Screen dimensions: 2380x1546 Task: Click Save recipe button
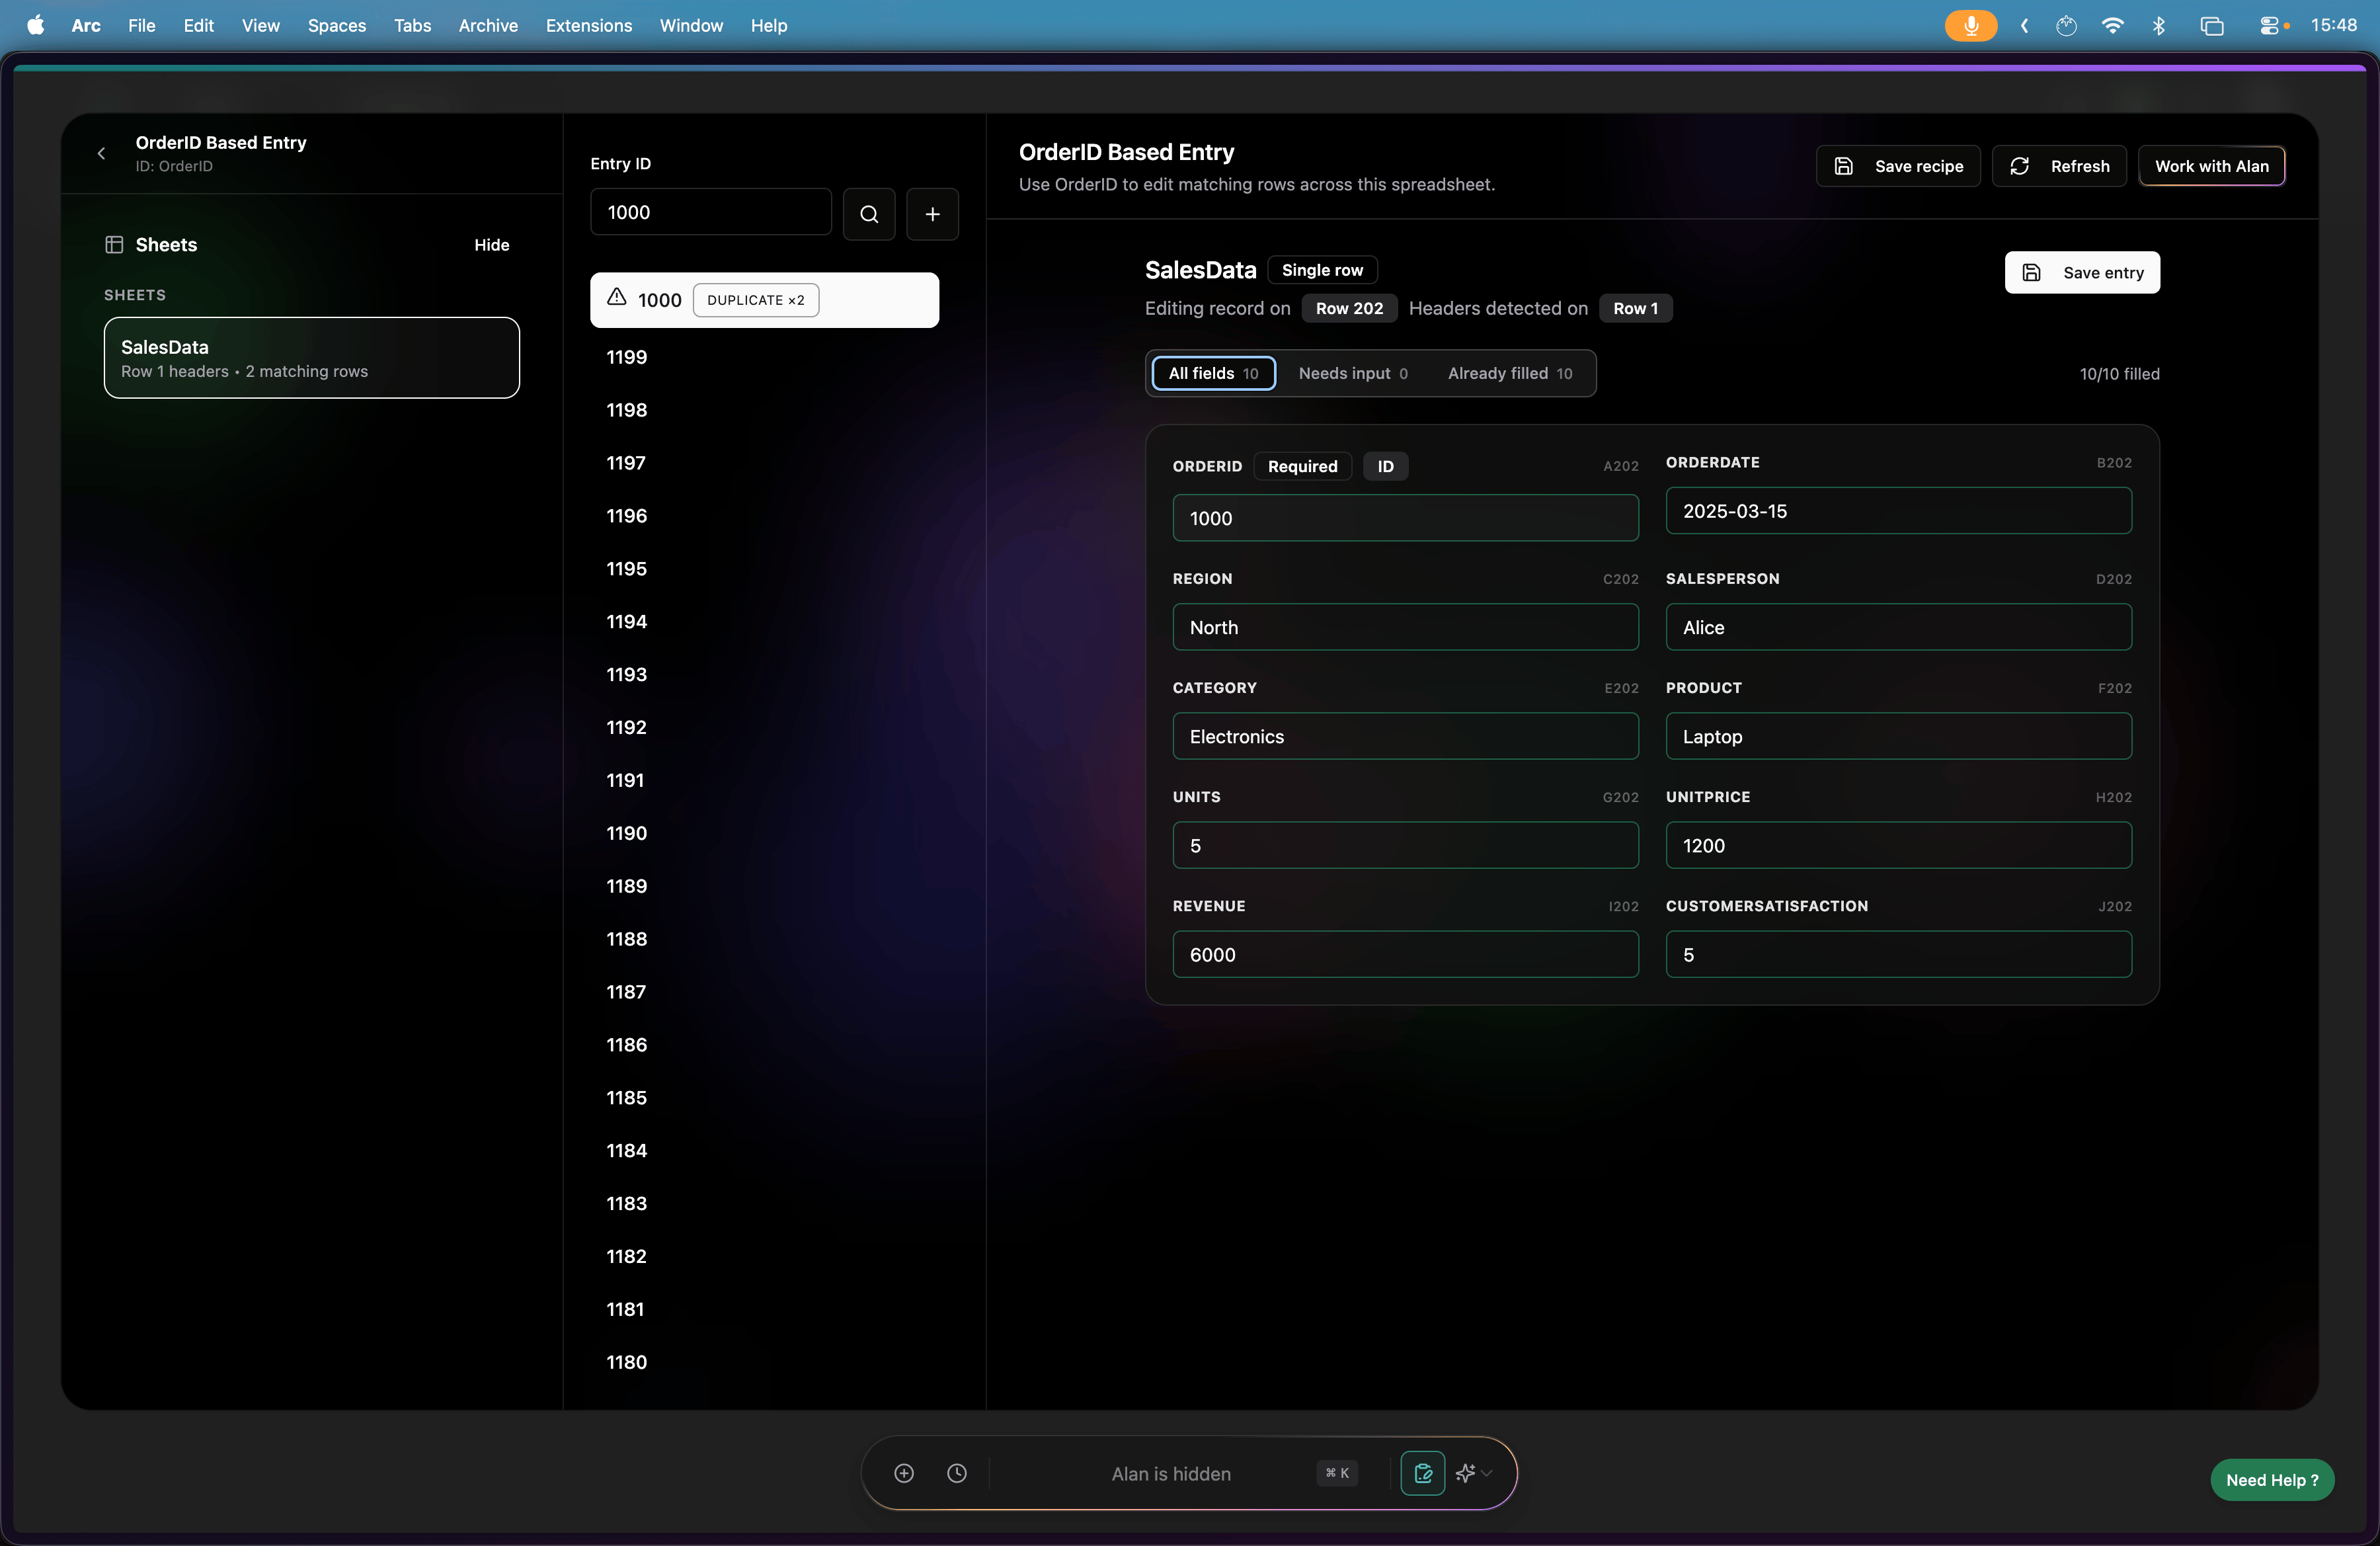pyautogui.click(x=1898, y=166)
